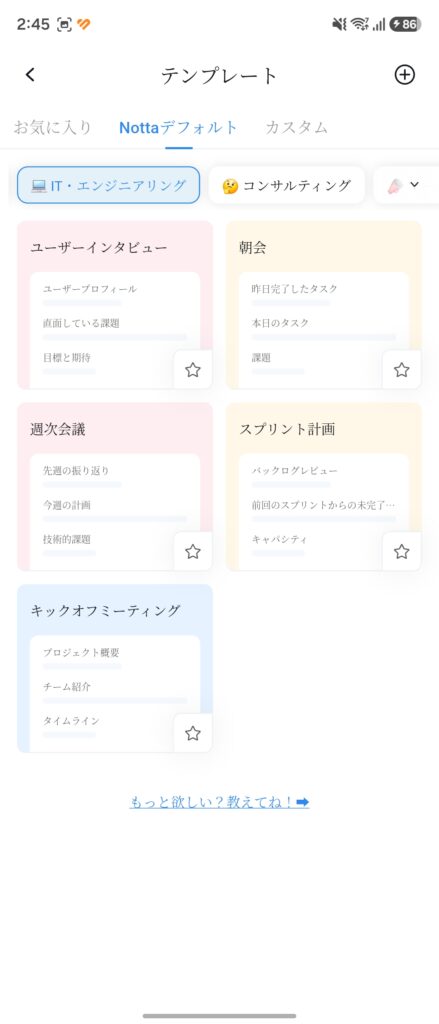The width and height of the screenshot is (439, 1024).
Task: Star the 朝会 template
Action: (x=402, y=370)
